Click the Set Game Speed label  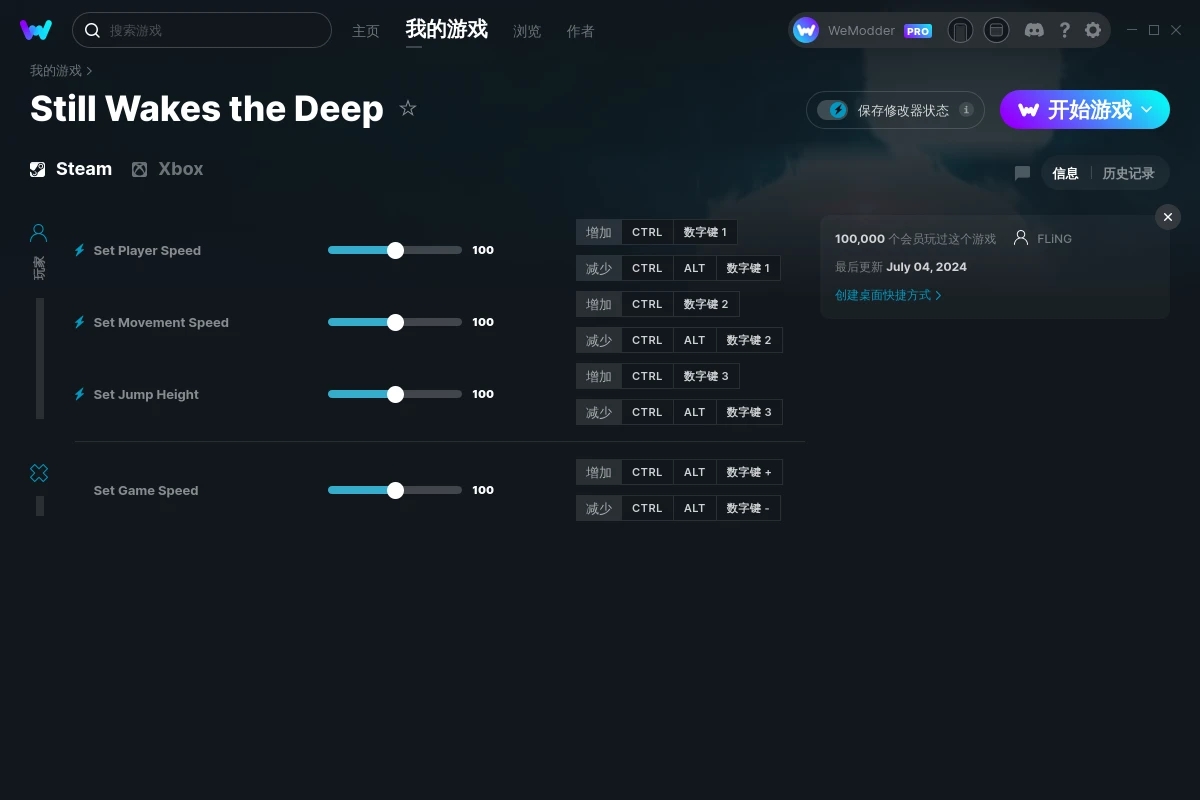(146, 490)
